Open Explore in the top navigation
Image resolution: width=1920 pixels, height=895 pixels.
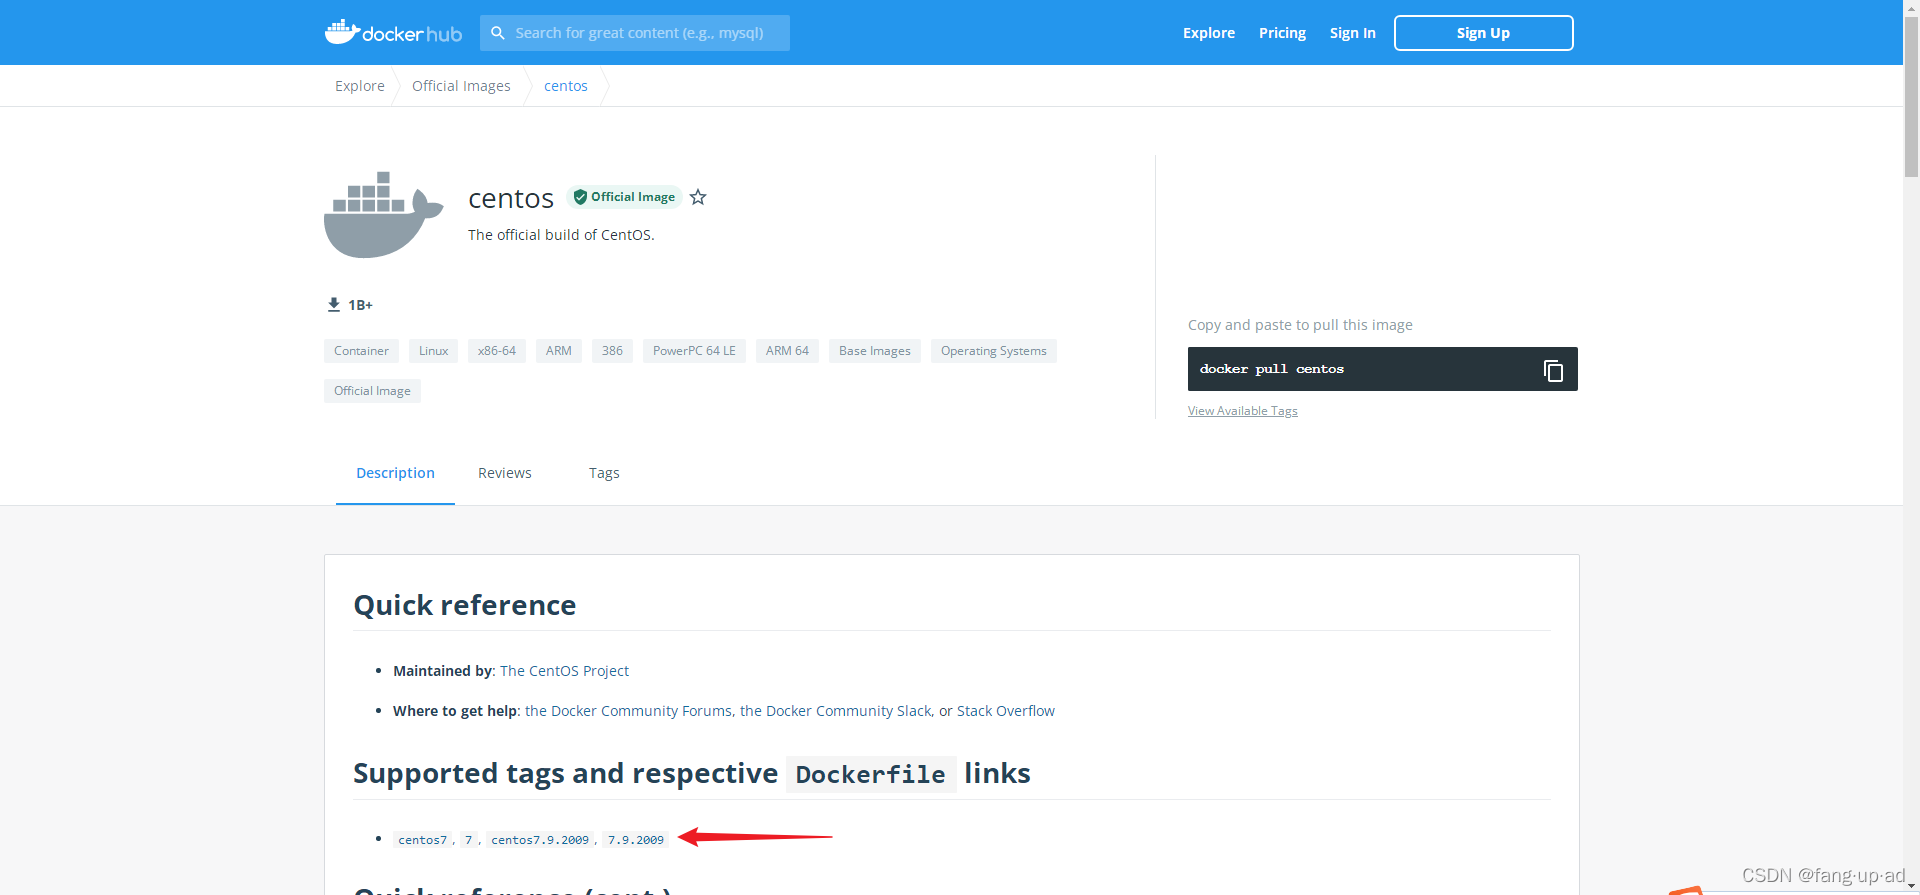tap(1209, 33)
